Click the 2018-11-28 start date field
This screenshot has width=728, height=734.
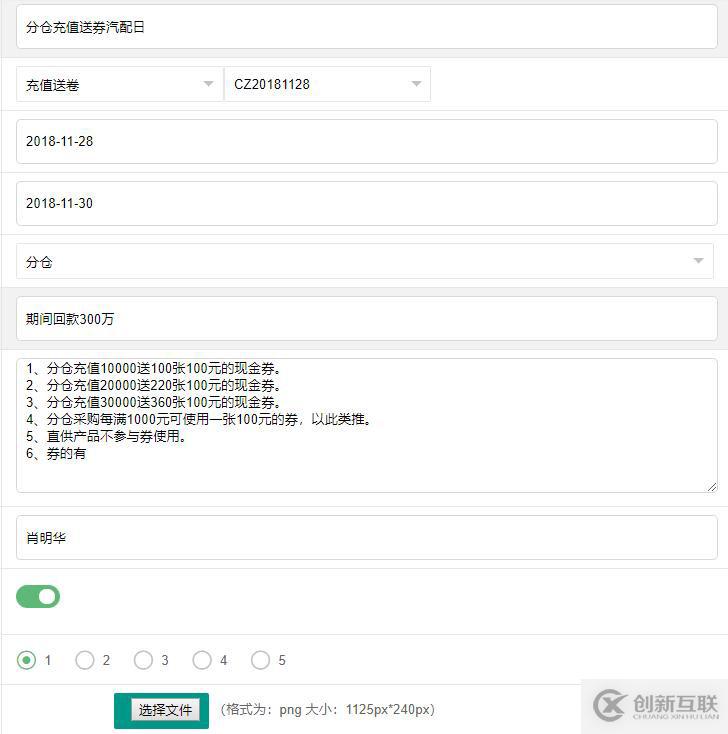tap(367, 141)
